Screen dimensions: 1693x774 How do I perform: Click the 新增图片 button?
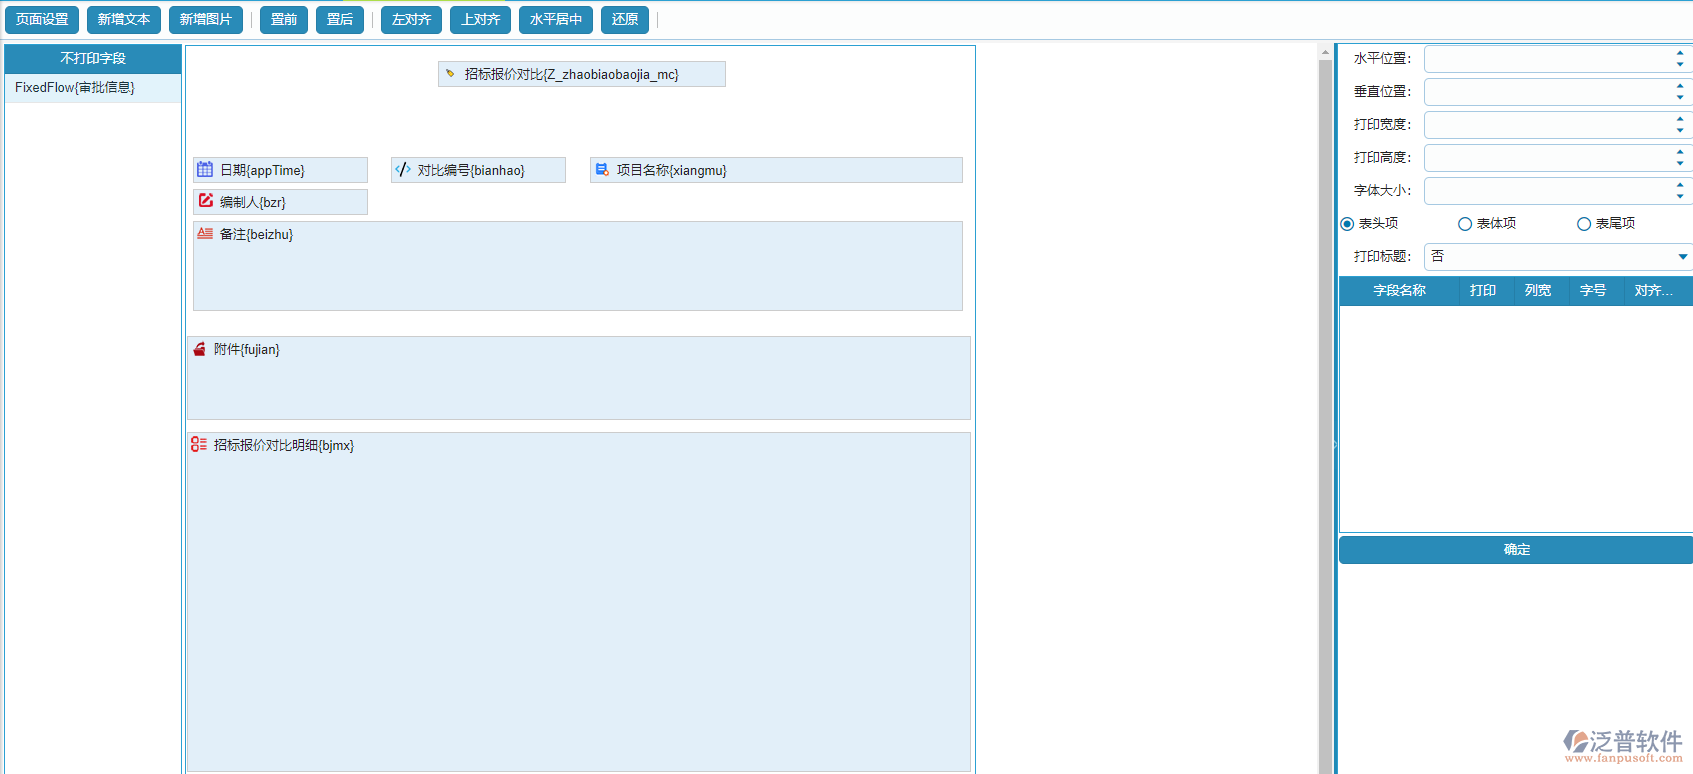205,20
